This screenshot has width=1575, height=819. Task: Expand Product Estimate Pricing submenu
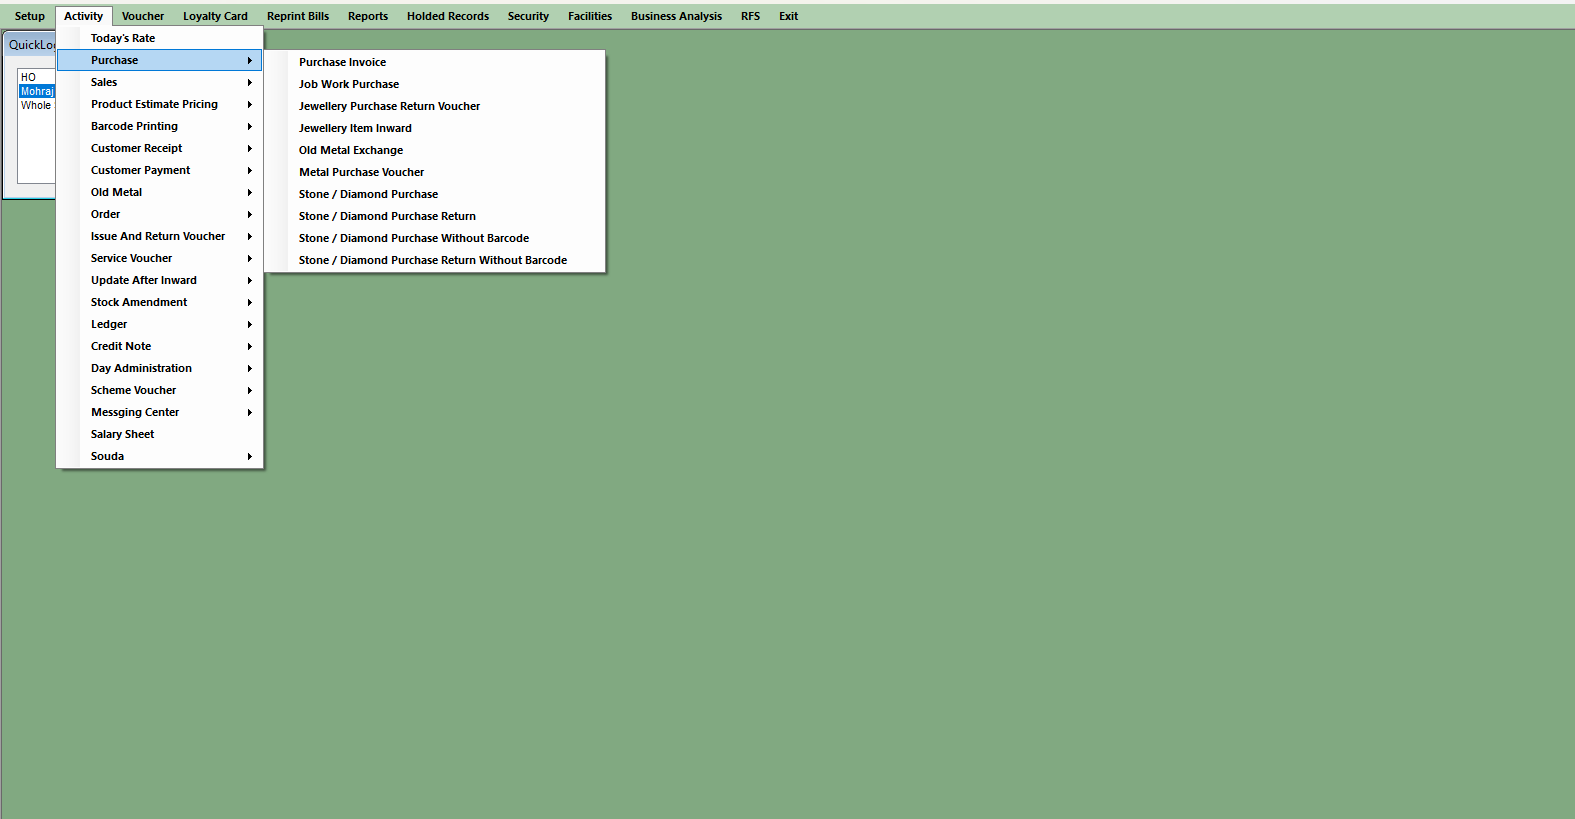160,104
